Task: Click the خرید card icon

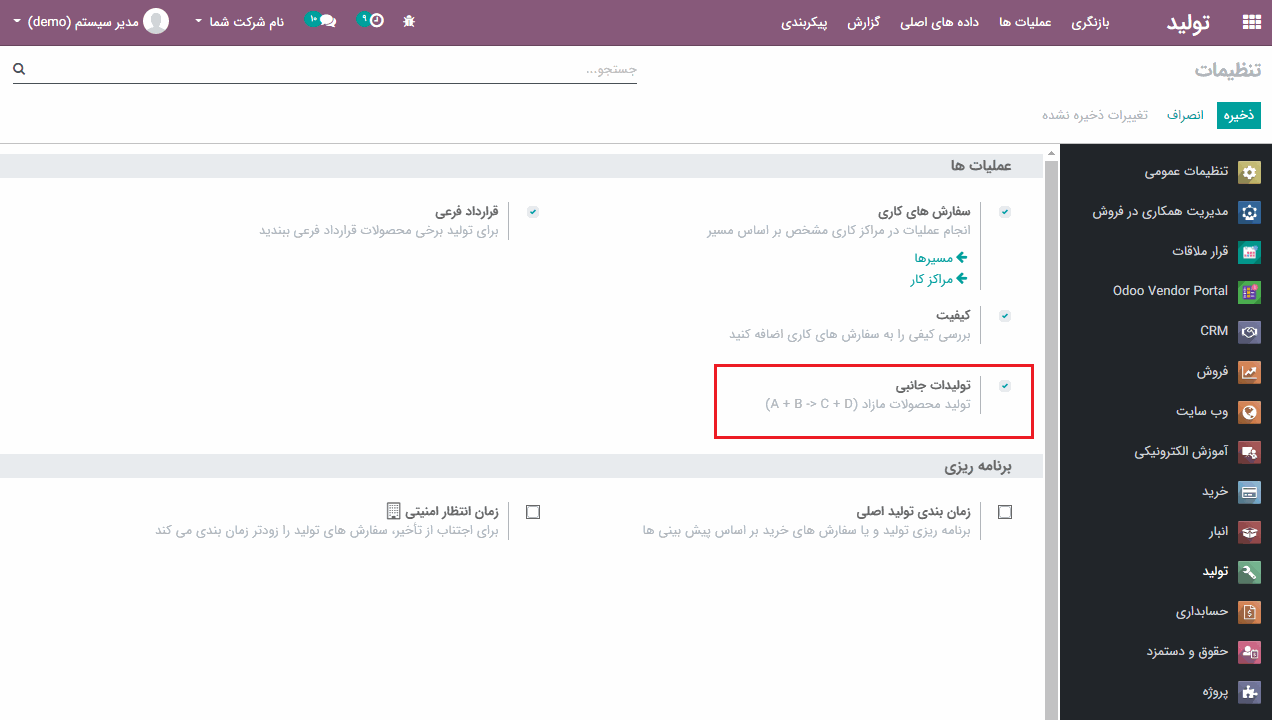Action: [1249, 492]
